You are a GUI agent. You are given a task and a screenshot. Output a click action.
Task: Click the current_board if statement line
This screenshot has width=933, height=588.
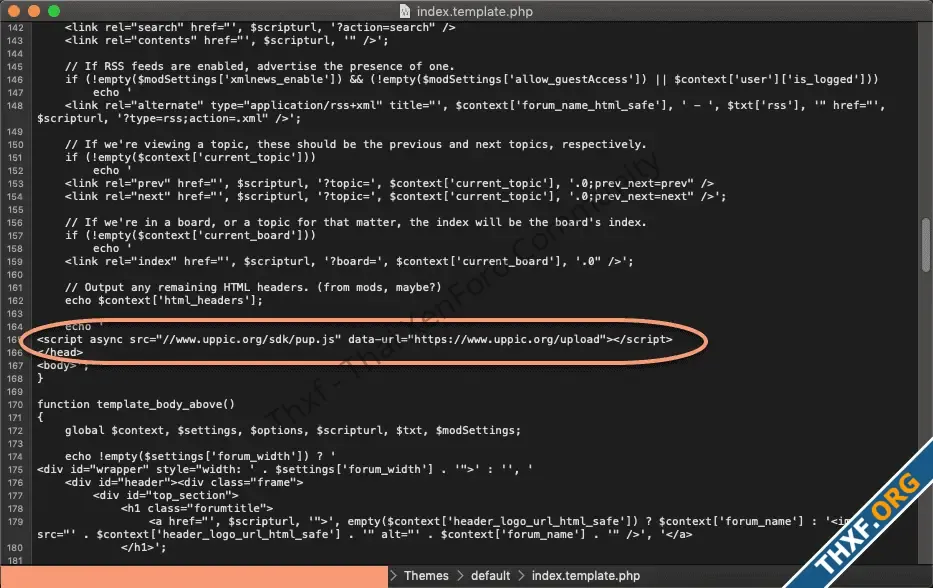[190, 235]
